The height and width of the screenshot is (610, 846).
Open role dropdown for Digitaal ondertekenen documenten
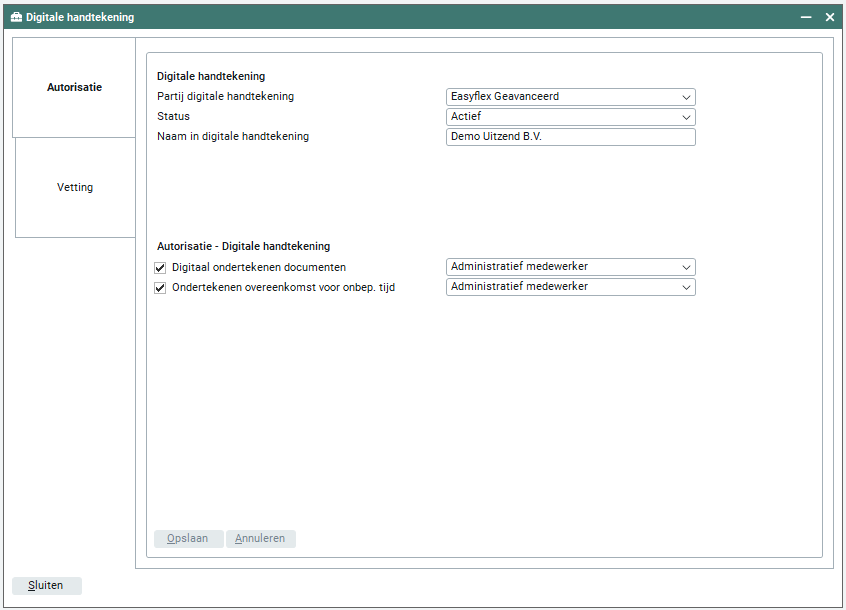pyautogui.click(x=570, y=267)
